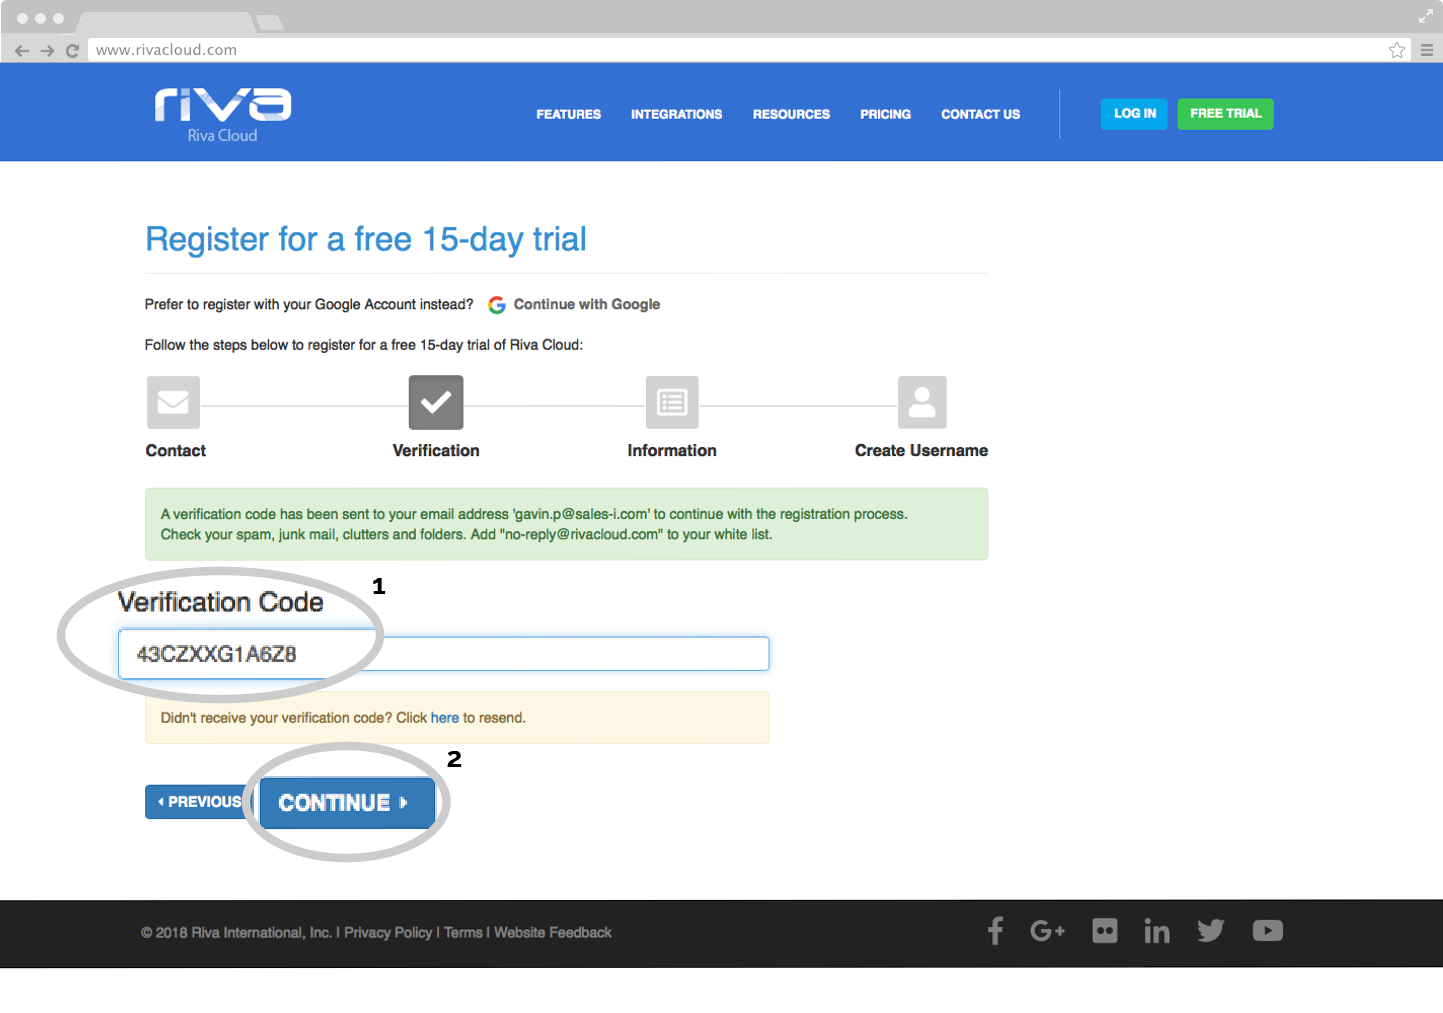Open the Twitter footer icon
The image size is (1443, 1013).
(1211, 931)
